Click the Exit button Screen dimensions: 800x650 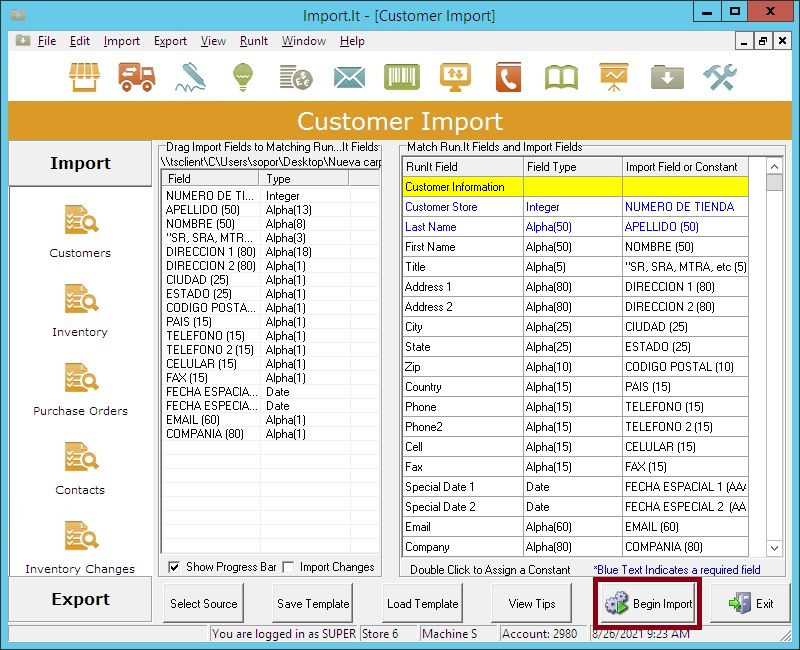(750, 604)
